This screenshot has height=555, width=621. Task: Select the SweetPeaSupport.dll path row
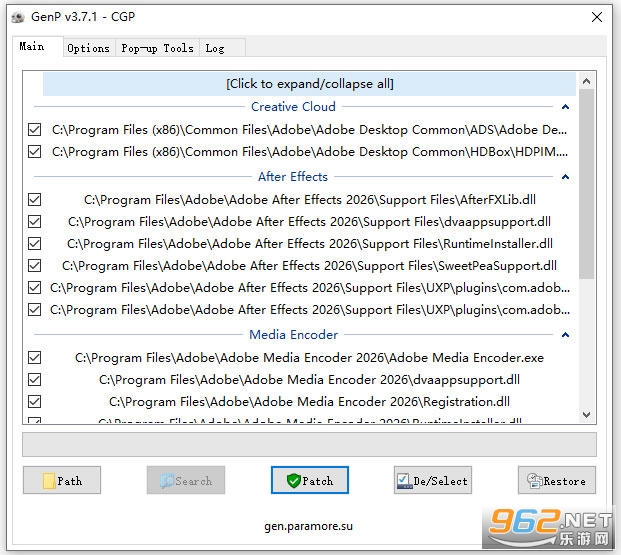pos(309,265)
